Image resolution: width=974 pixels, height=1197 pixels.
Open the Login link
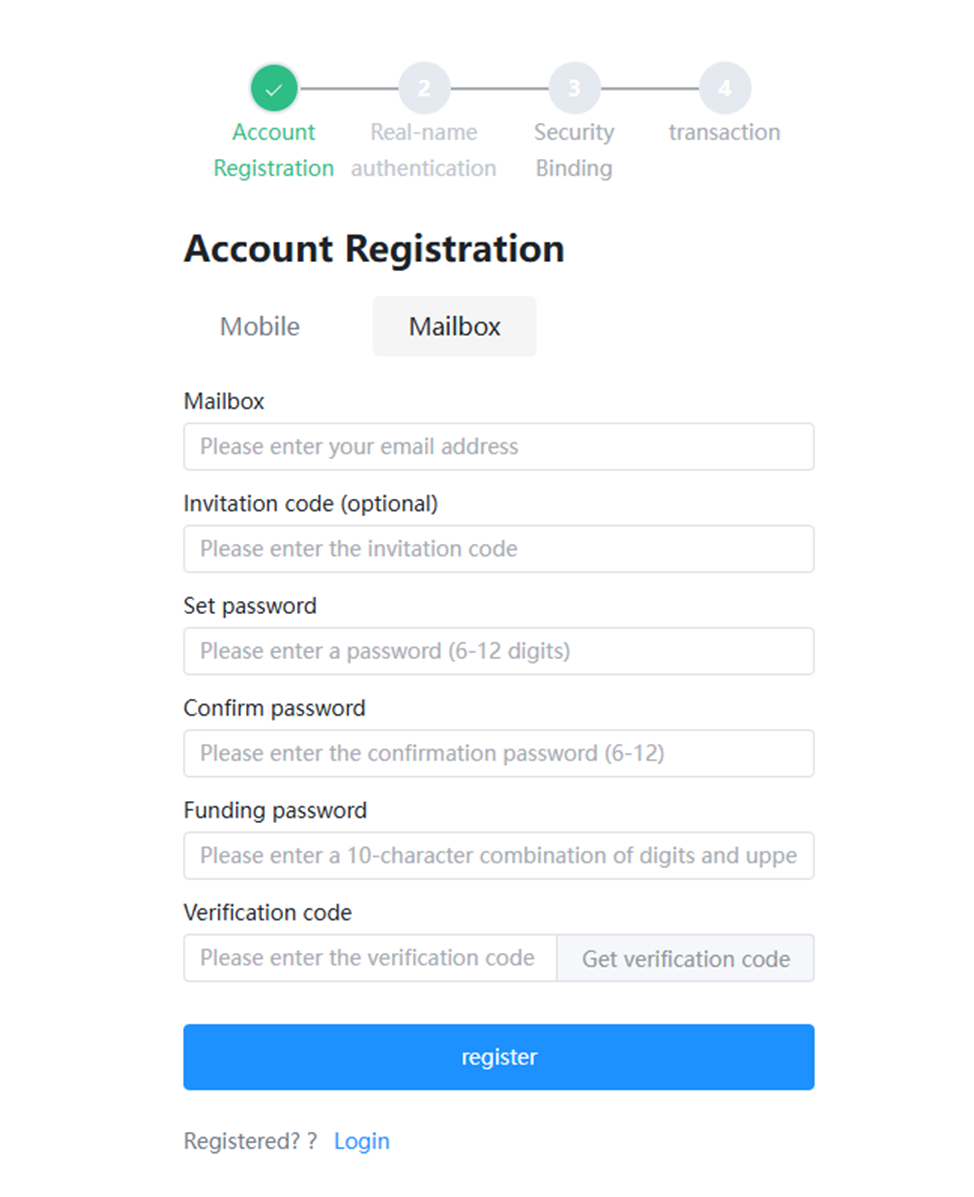point(362,1141)
